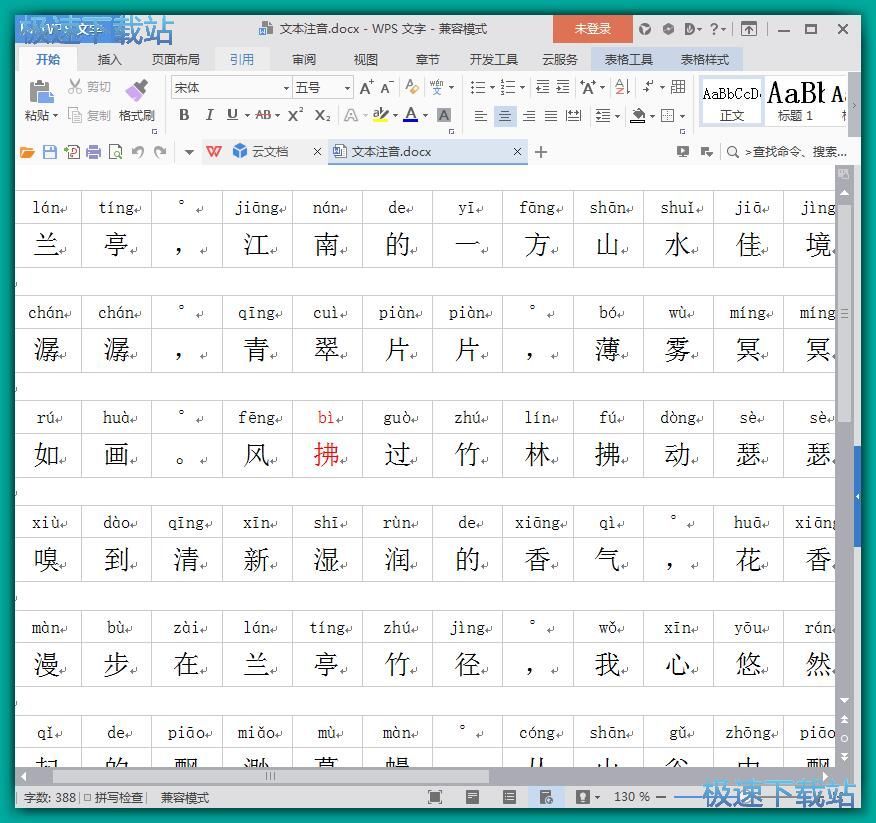Add new document tab plus button
Screen dimensions: 876x823
click(x=541, y=152)
